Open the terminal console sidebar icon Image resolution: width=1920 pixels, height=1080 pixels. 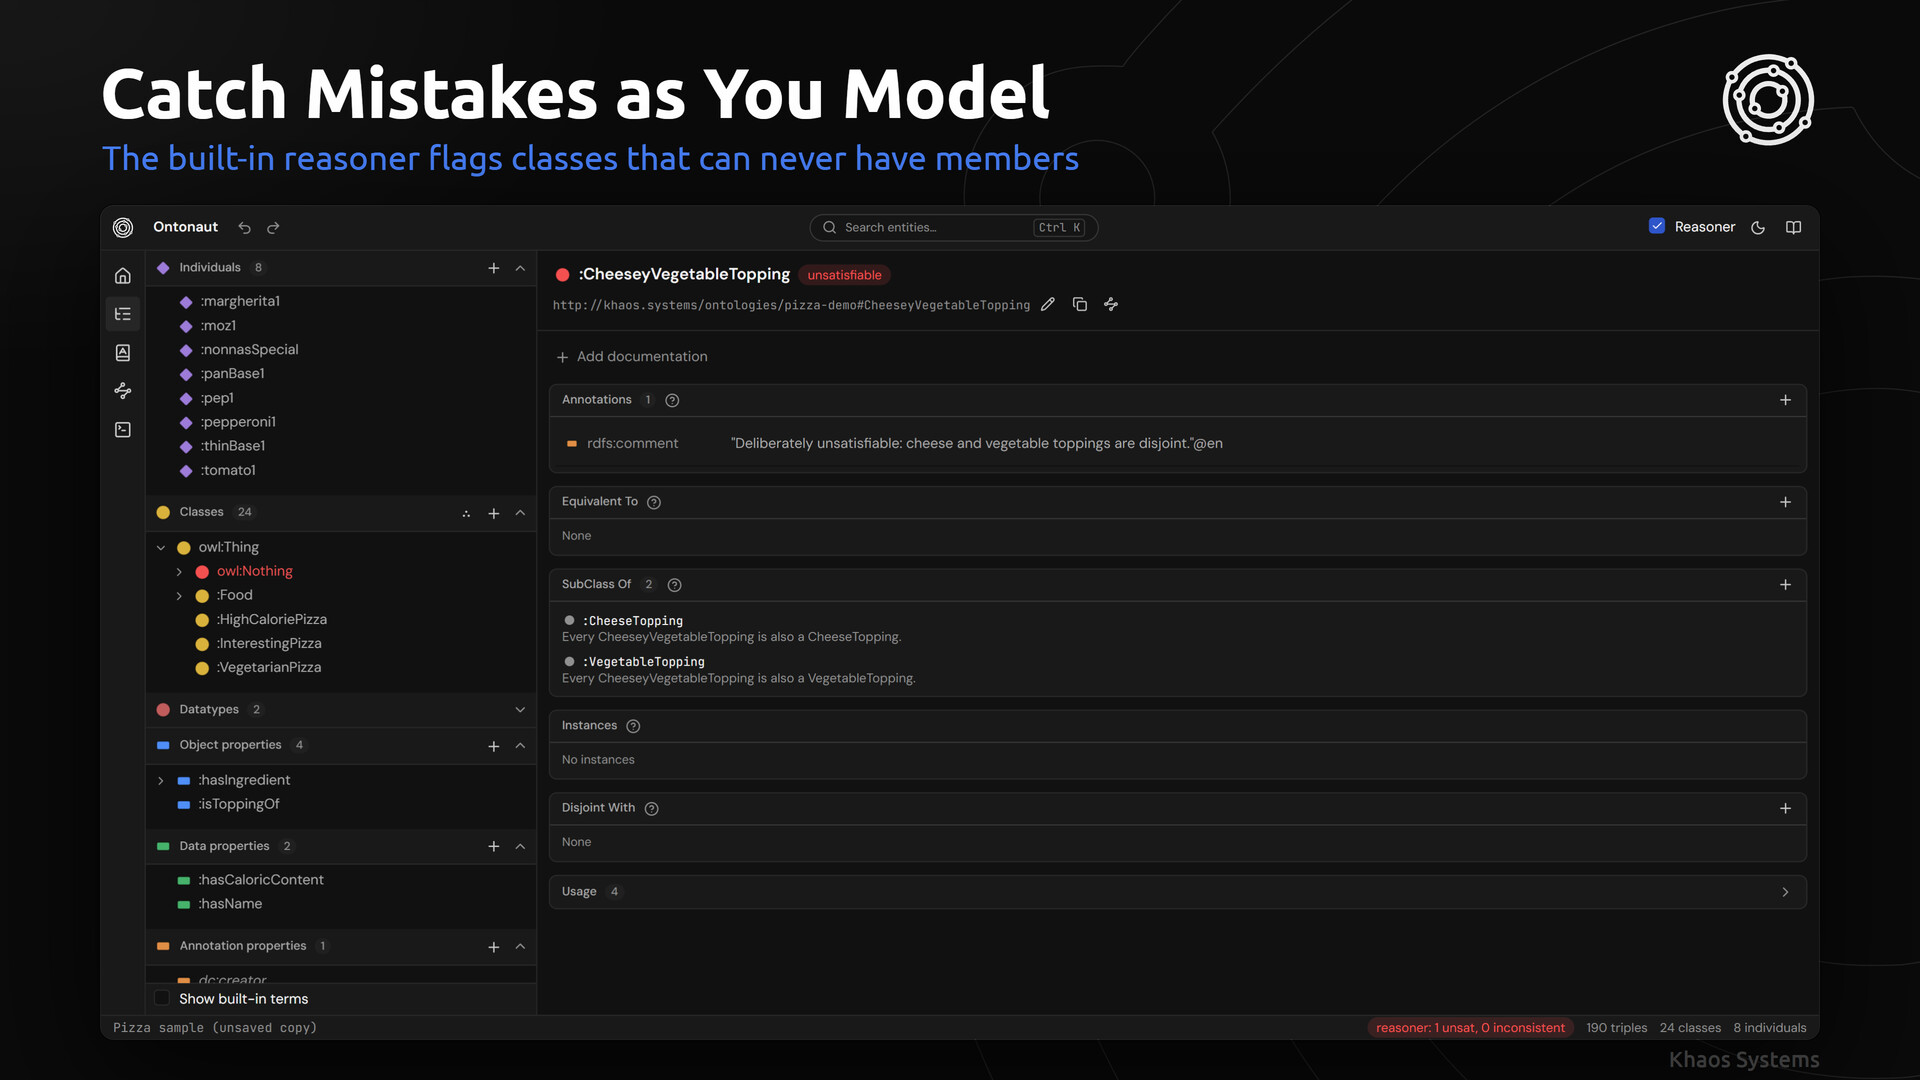[123, 430]
